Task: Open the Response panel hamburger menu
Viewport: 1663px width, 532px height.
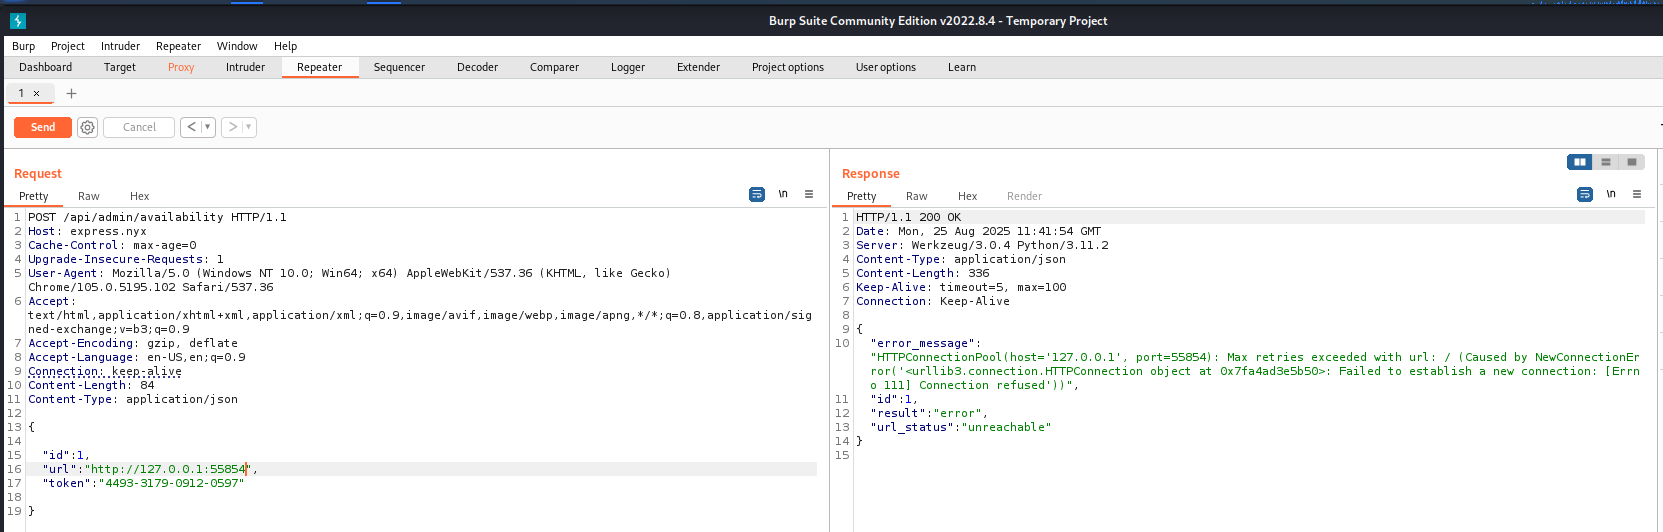Action: click(1637, 194)
